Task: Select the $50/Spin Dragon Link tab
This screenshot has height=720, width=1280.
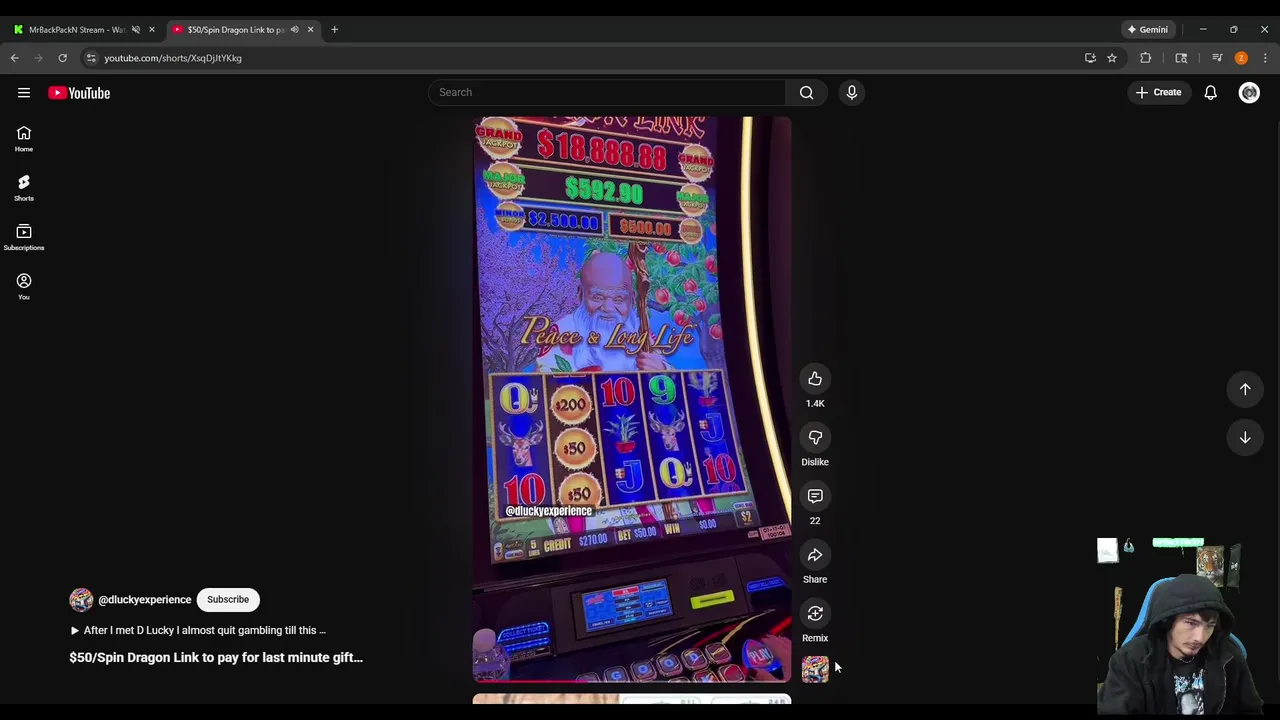Action: [236, 30]
